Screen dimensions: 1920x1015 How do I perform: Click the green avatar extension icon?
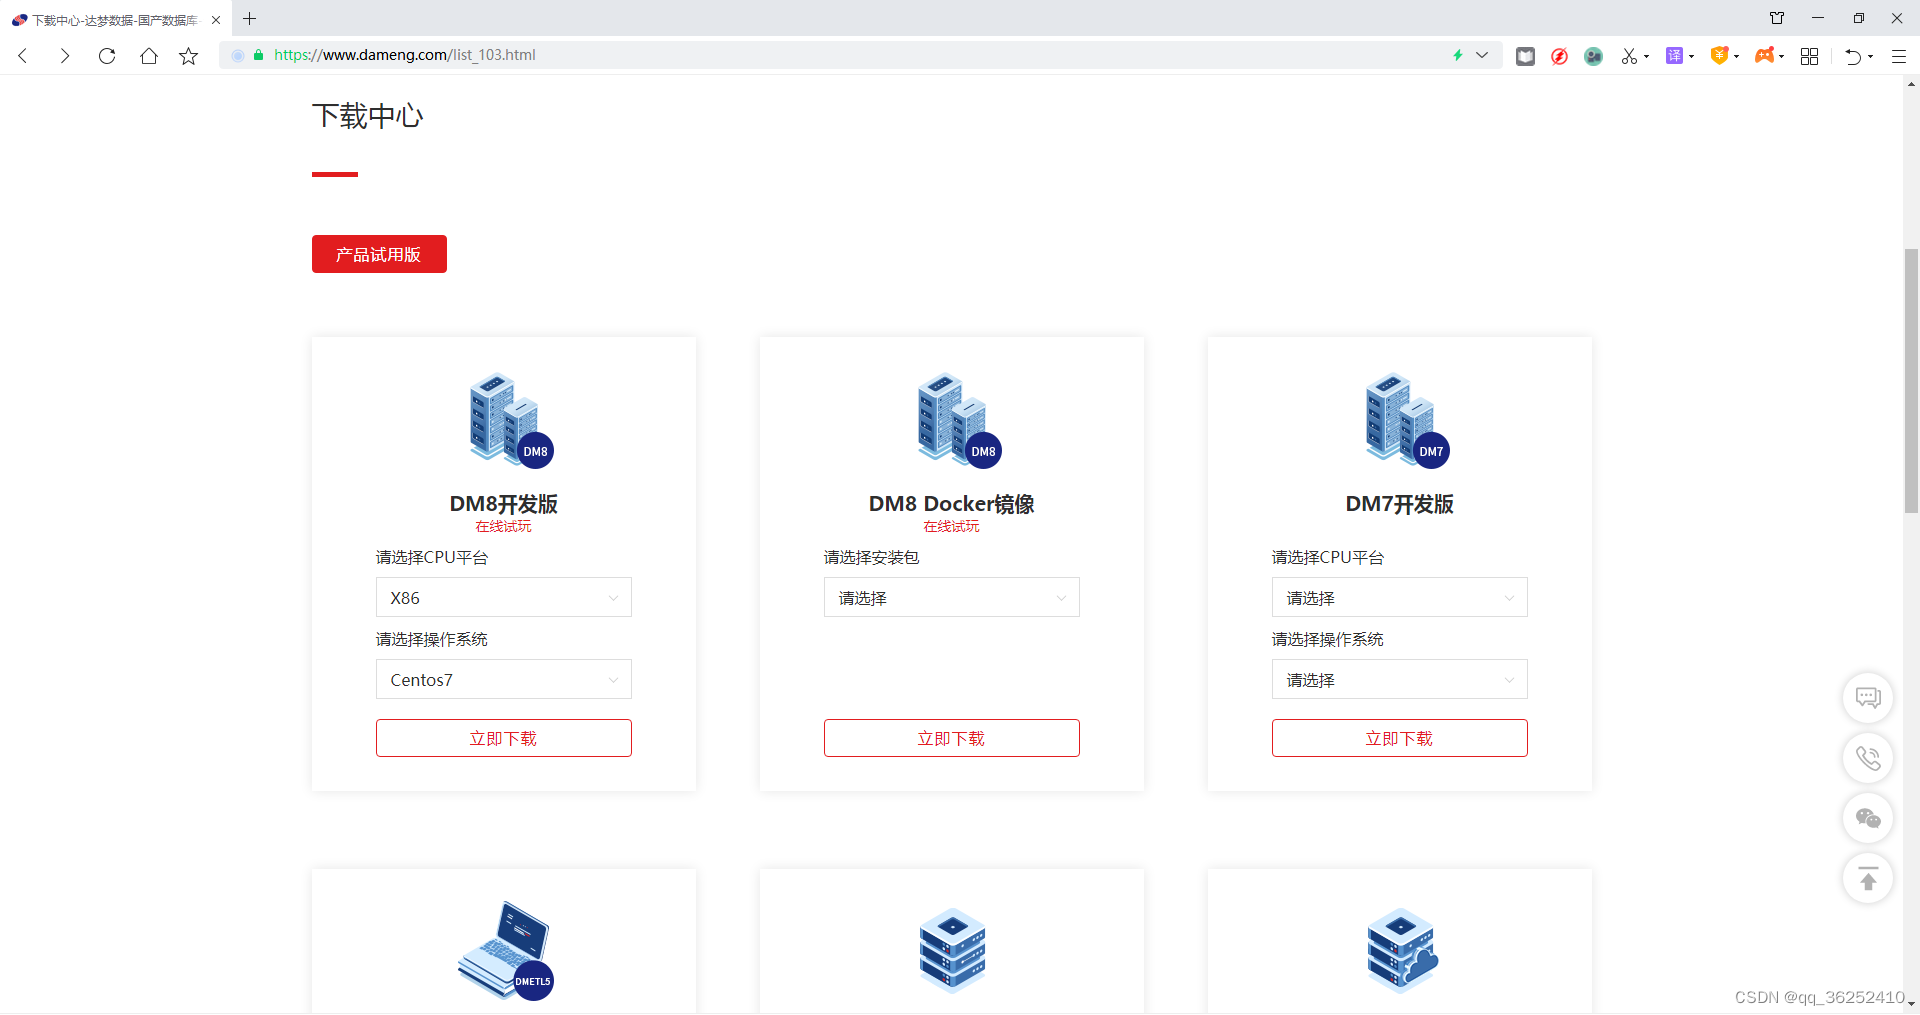point(1593,56)
